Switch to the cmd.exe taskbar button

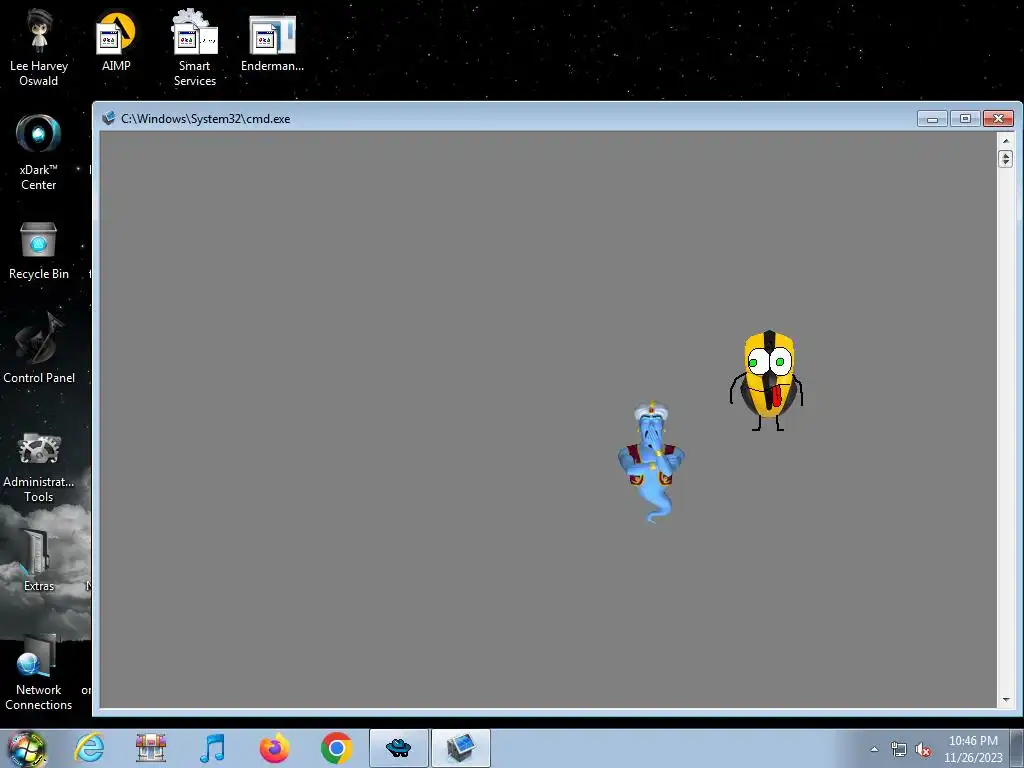point(460,748)
